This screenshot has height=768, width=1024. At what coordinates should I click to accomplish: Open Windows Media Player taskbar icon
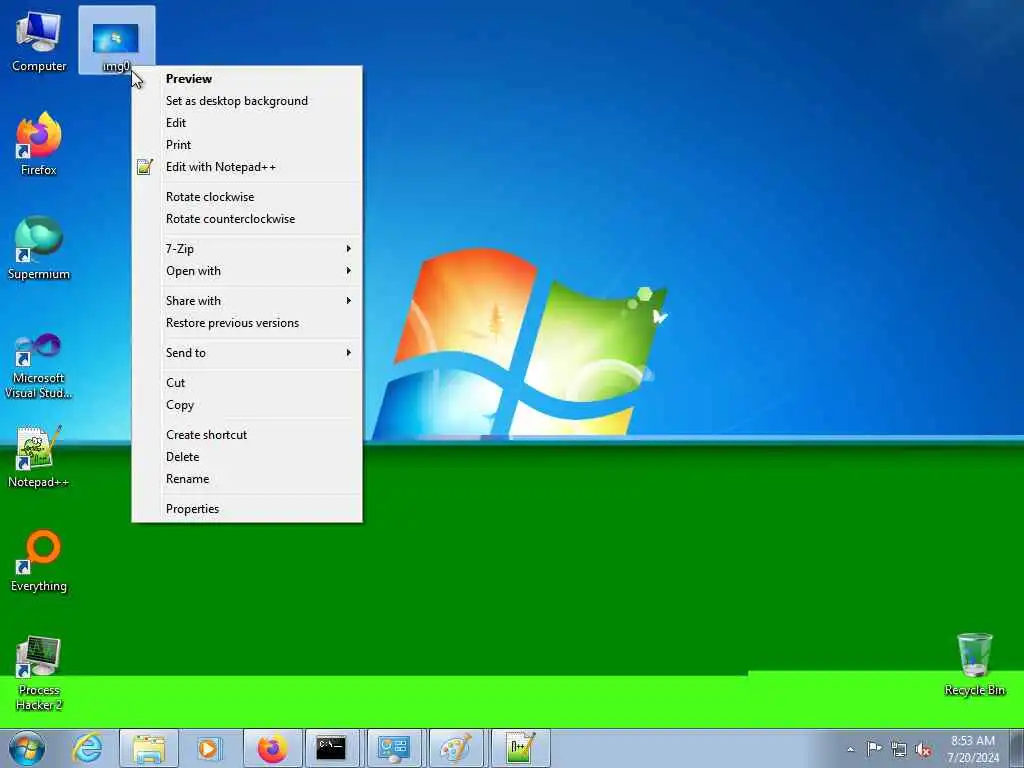coord(209,748)
